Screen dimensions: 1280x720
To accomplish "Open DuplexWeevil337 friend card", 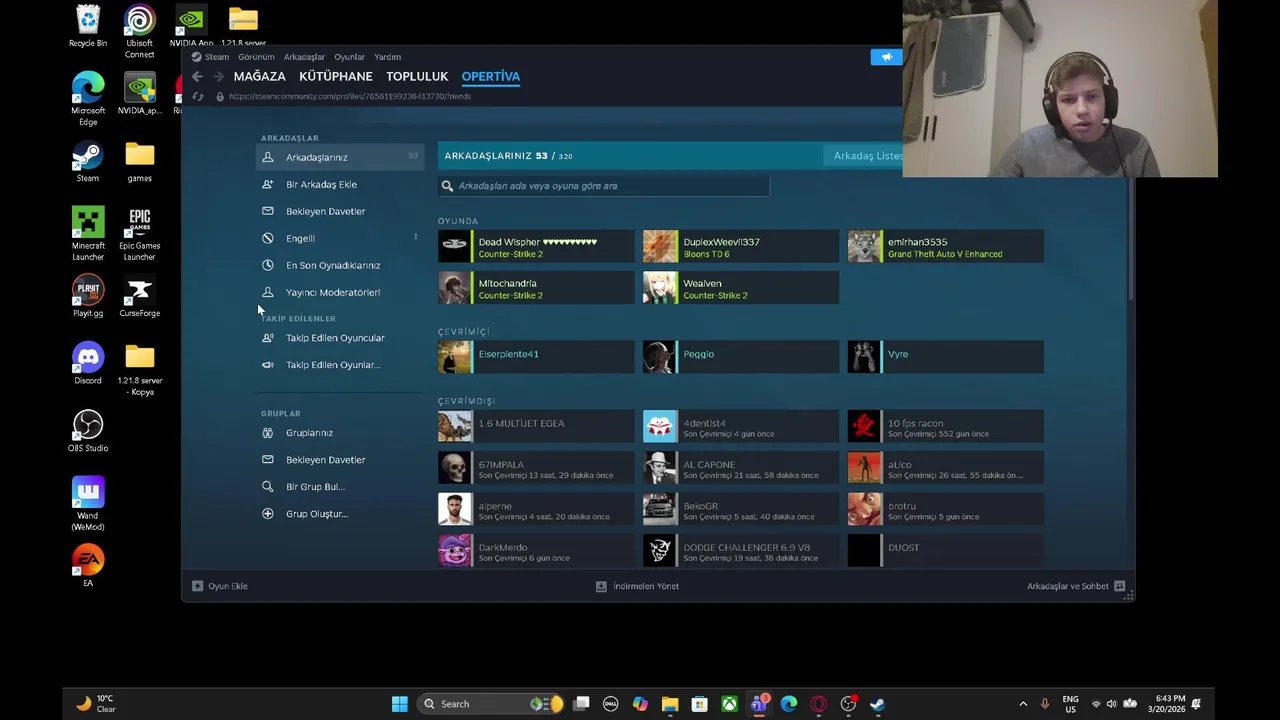I will tap(741, 247).
